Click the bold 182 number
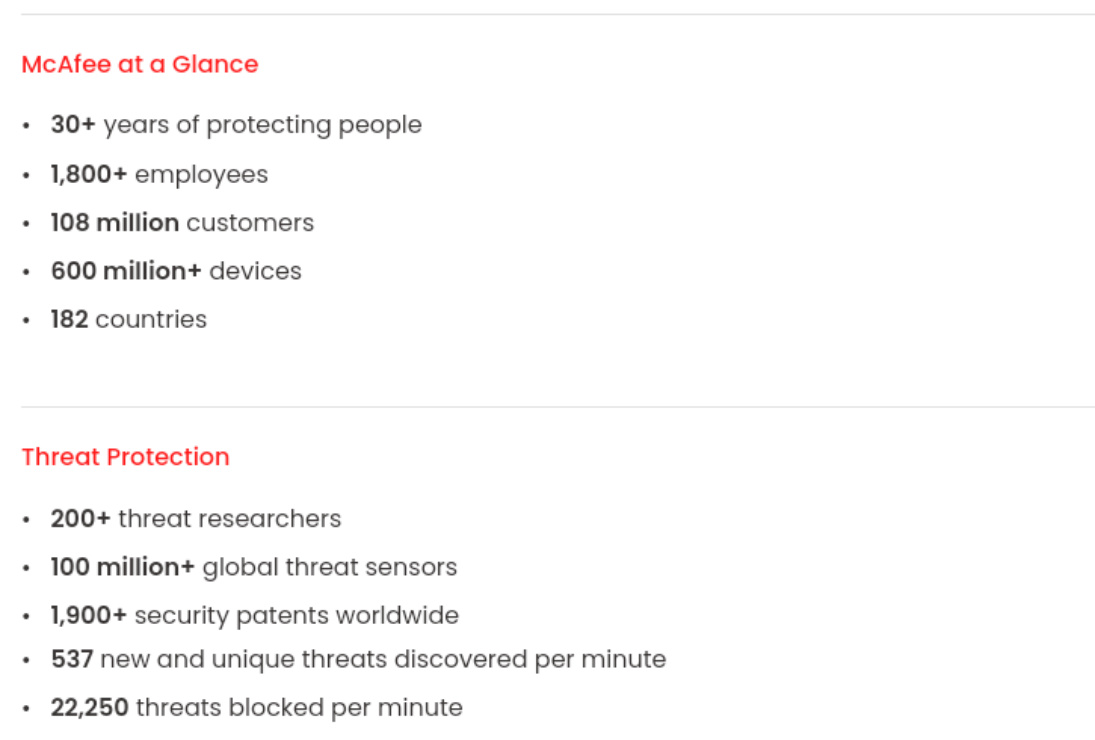The width and height of the screenshot is (1095, 740). tap(70, 319)
